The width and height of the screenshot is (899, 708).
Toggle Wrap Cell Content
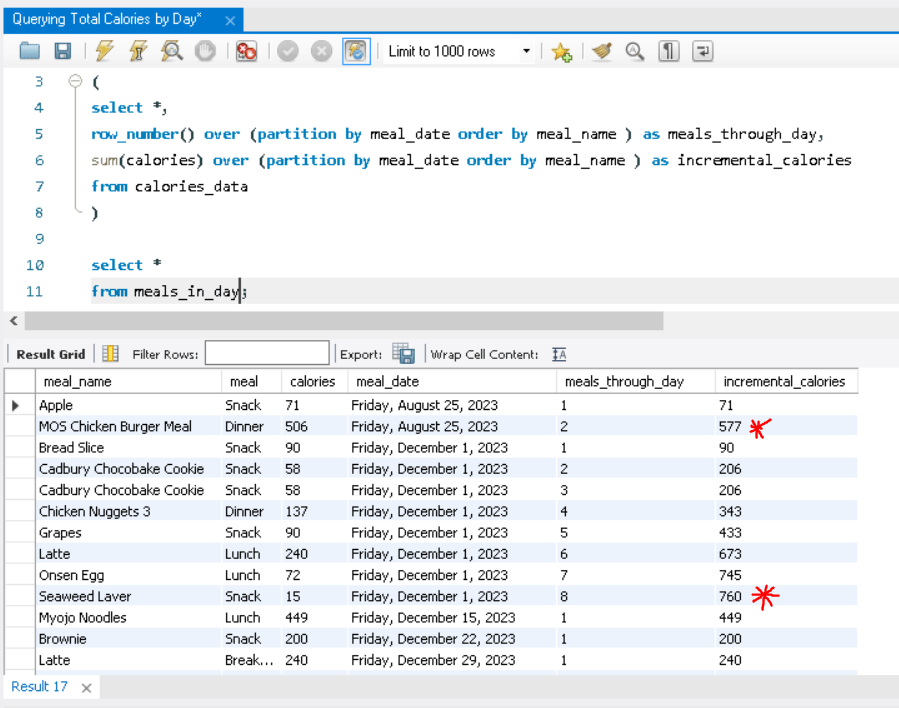click(559, 353)
